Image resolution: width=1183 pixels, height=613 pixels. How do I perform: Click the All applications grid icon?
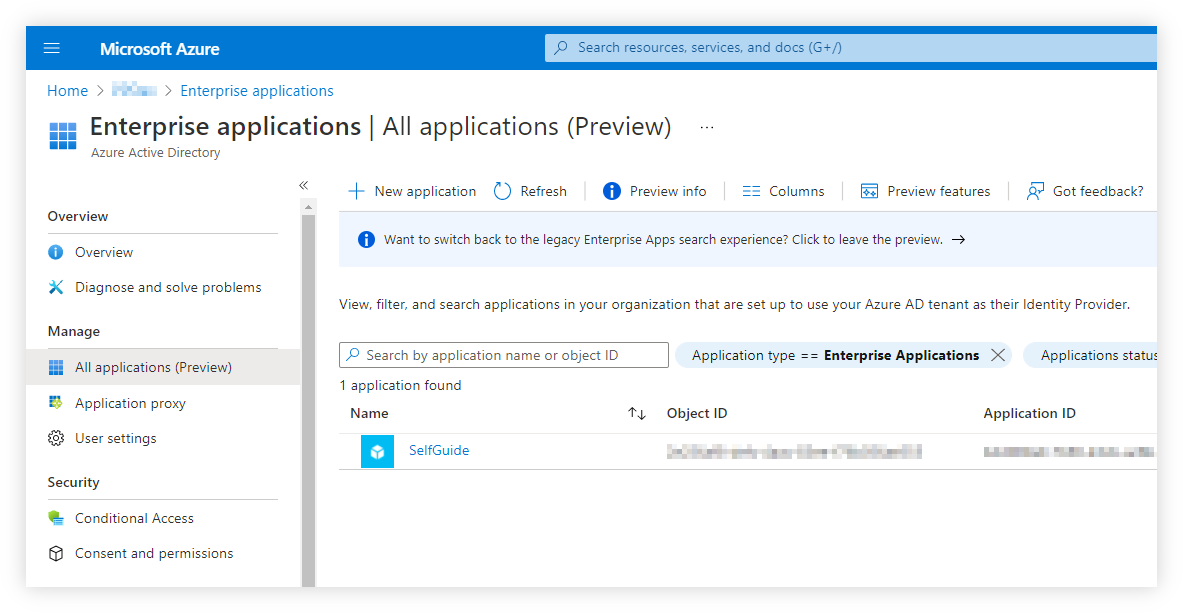[x=56, y=367]
